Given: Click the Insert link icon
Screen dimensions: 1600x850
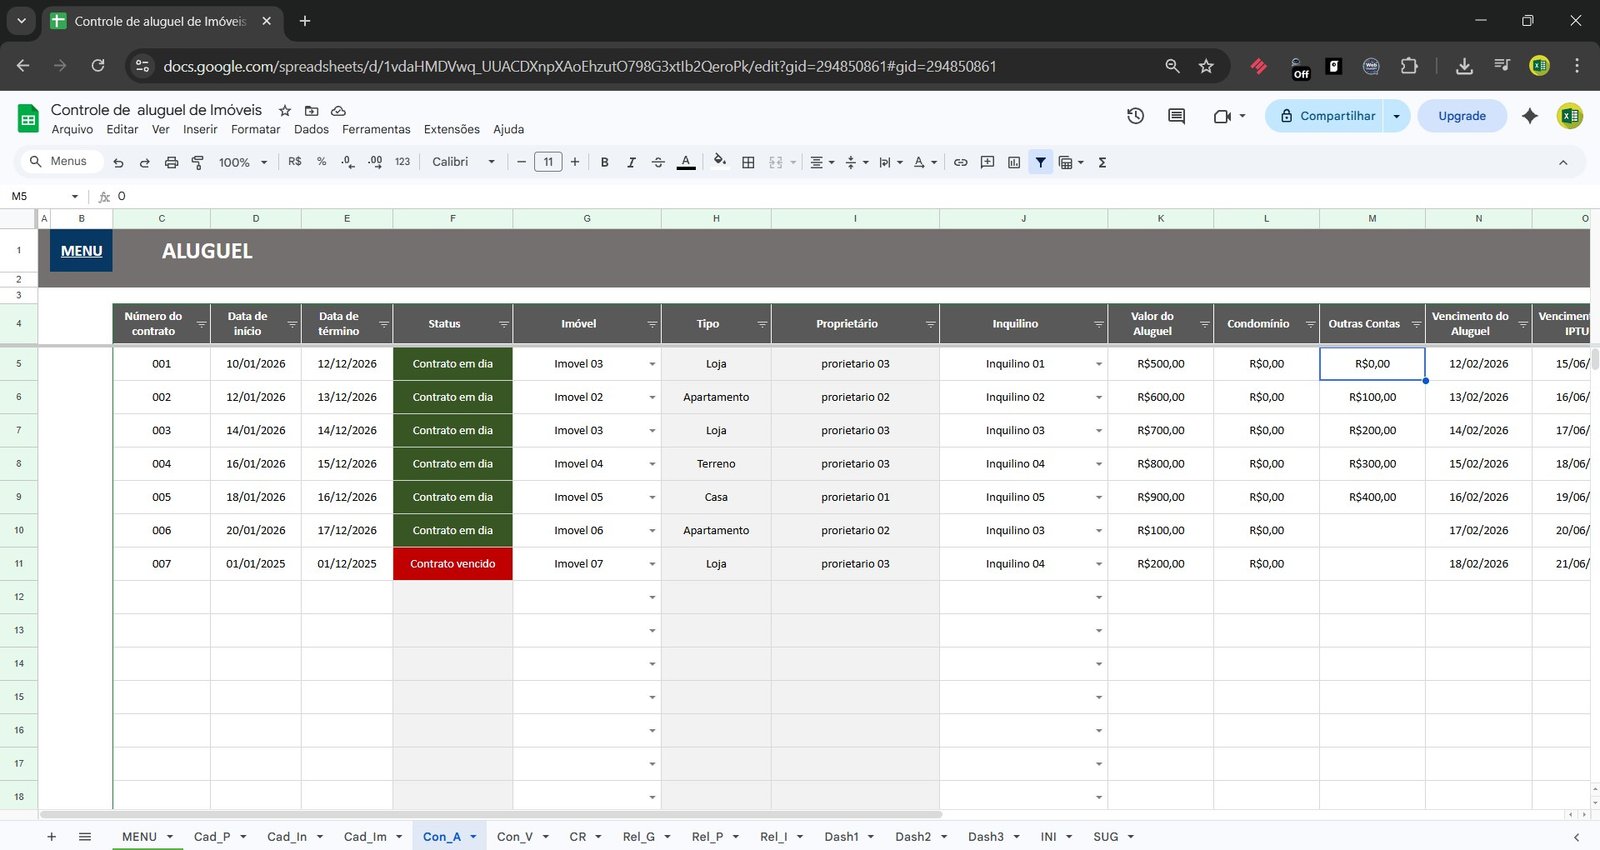Looking at the screenshot, I should click(960, 162).
